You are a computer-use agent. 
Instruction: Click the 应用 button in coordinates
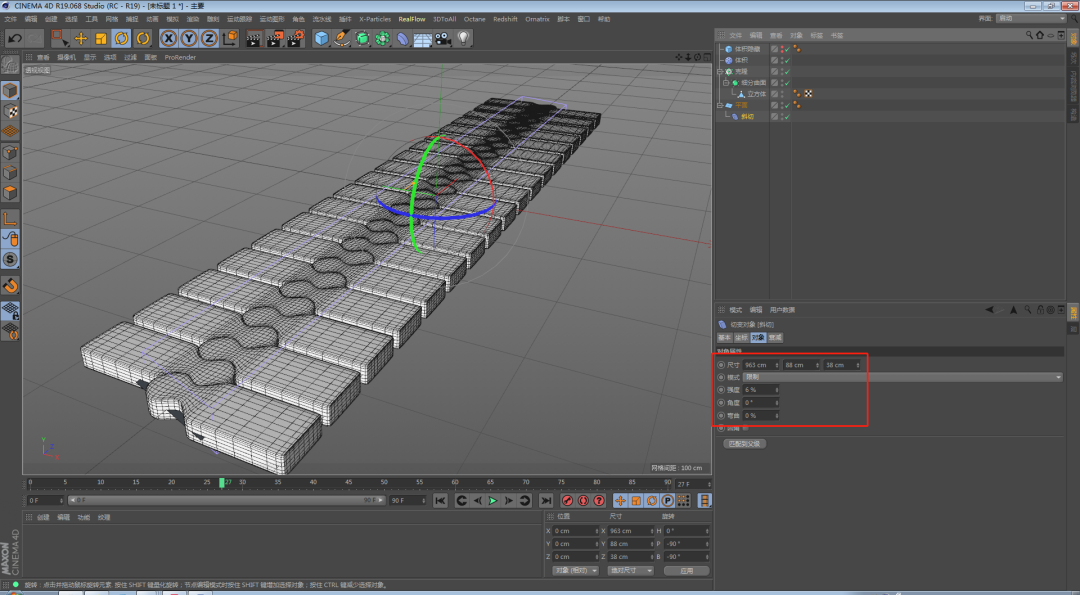pyautogui.click(x=686, y=570)
